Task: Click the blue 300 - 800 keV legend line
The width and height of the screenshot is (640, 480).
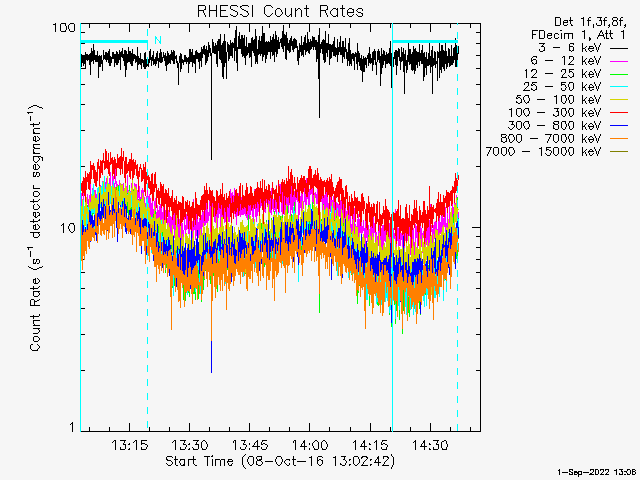Action: [x=618, y=126]
